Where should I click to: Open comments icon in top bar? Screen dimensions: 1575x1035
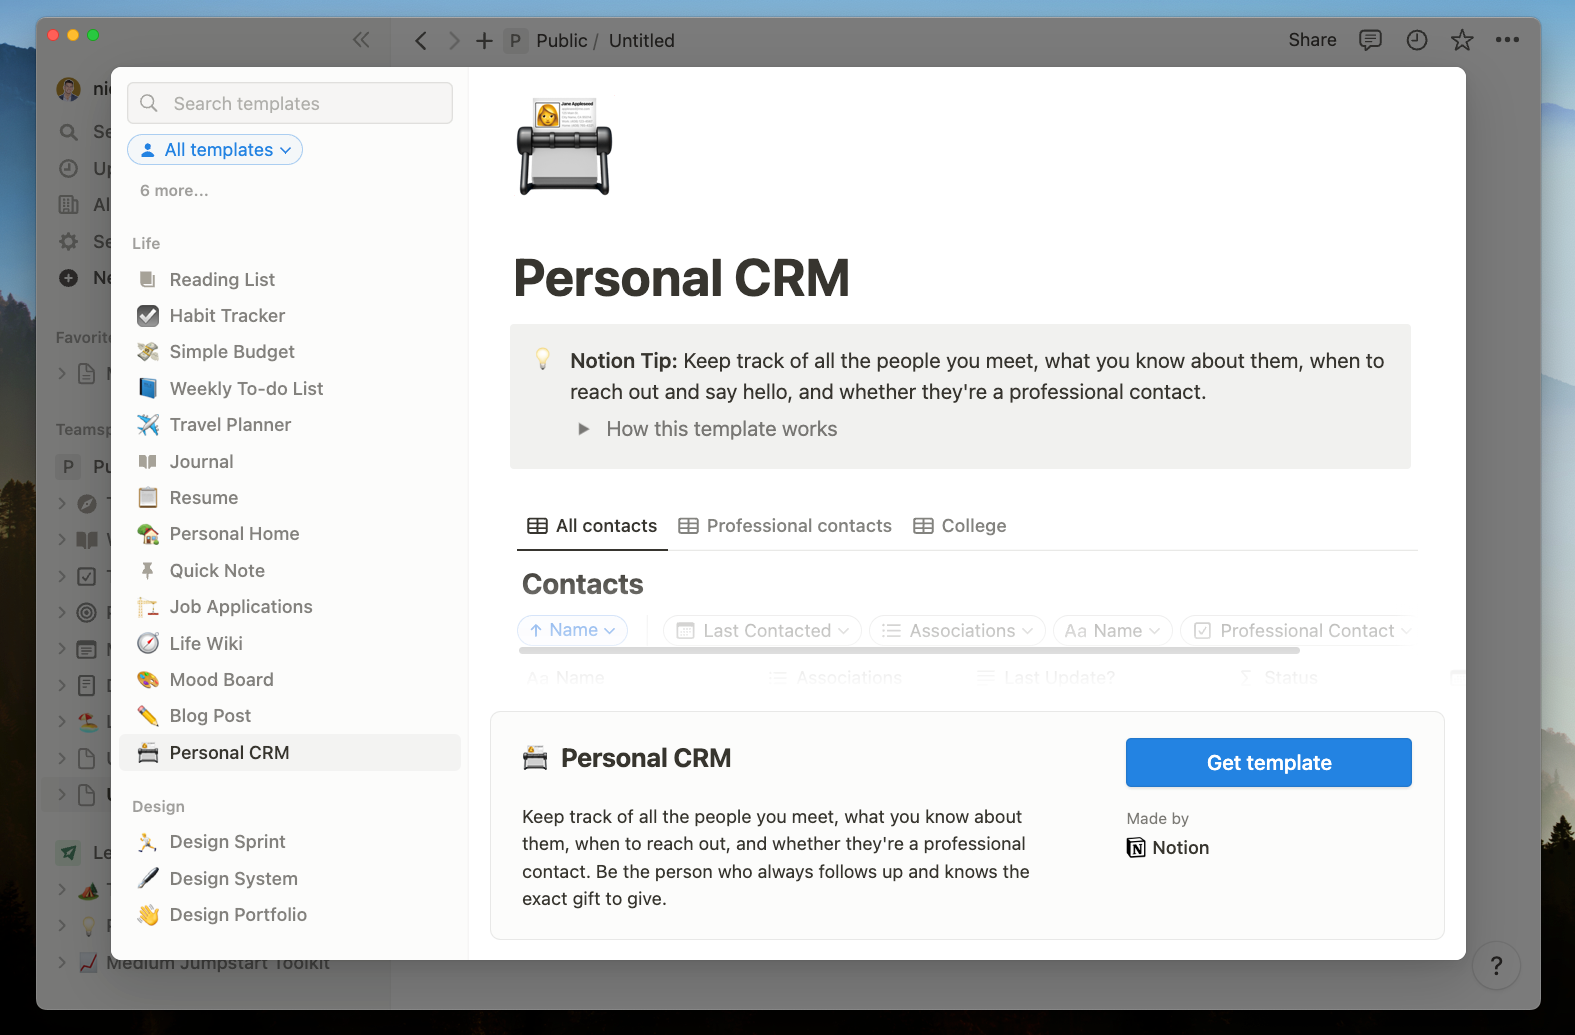pyautogui.click(x=1370, y=40)
